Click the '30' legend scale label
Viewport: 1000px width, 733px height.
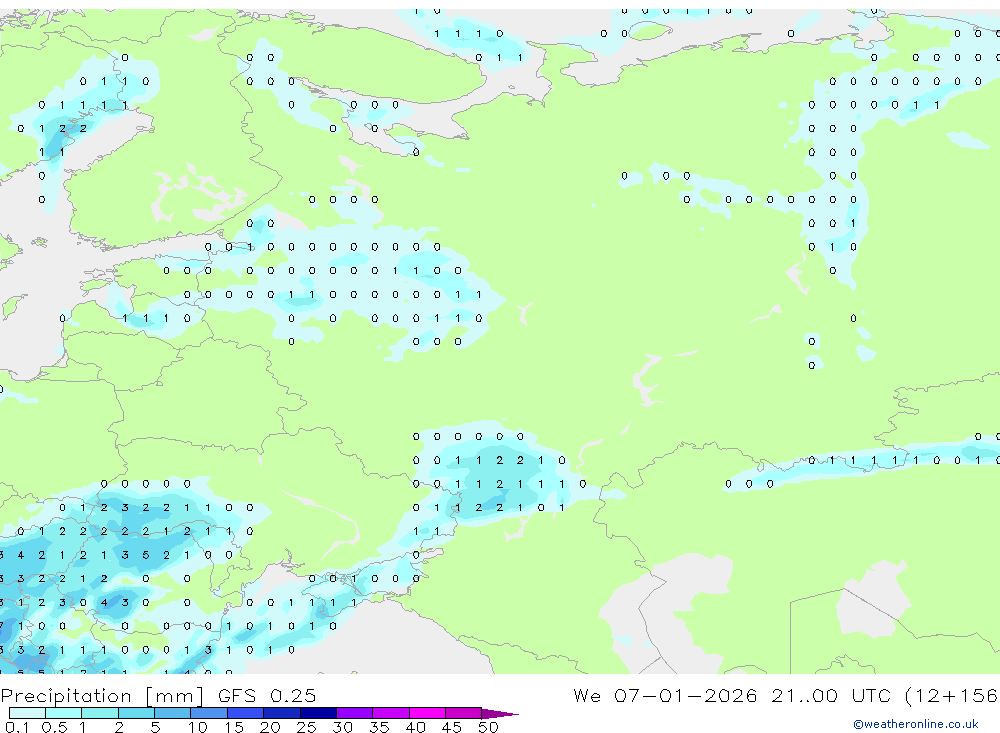click(342, 727)
